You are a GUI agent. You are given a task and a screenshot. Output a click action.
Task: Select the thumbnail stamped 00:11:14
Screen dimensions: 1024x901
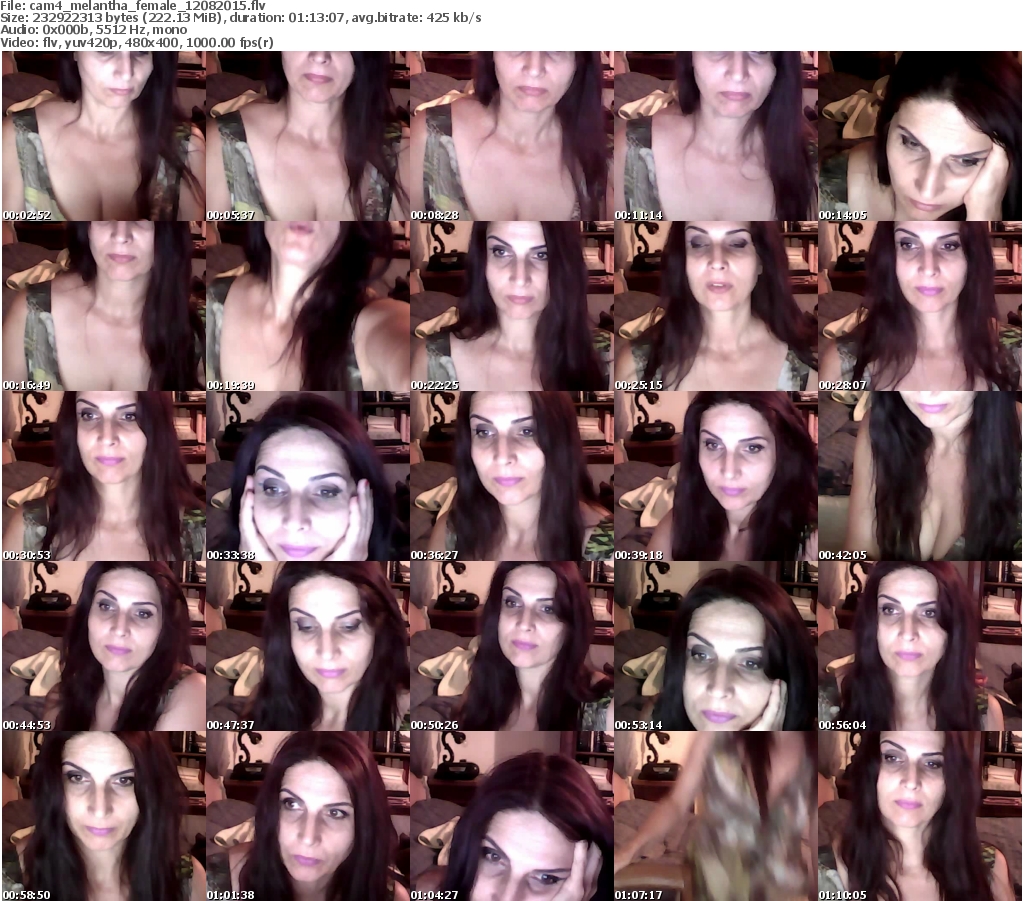point(715,136)
